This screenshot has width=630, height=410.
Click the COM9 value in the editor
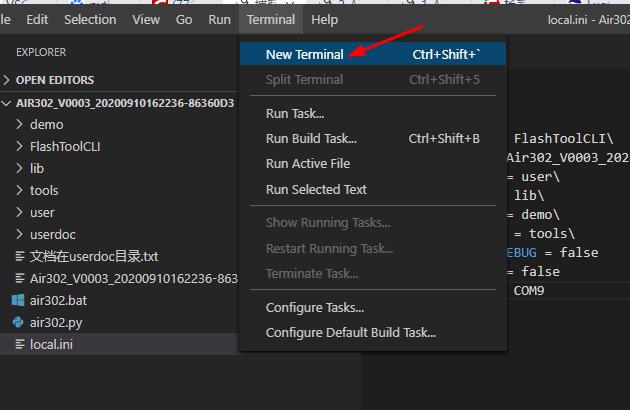tap(529, 291)
